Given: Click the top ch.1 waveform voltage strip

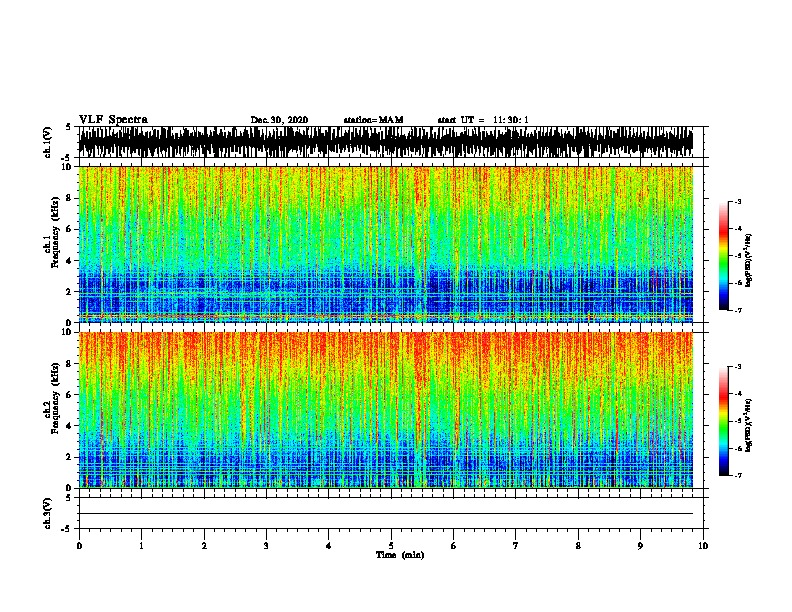Looking at the screenshot, I should (386, 142).
